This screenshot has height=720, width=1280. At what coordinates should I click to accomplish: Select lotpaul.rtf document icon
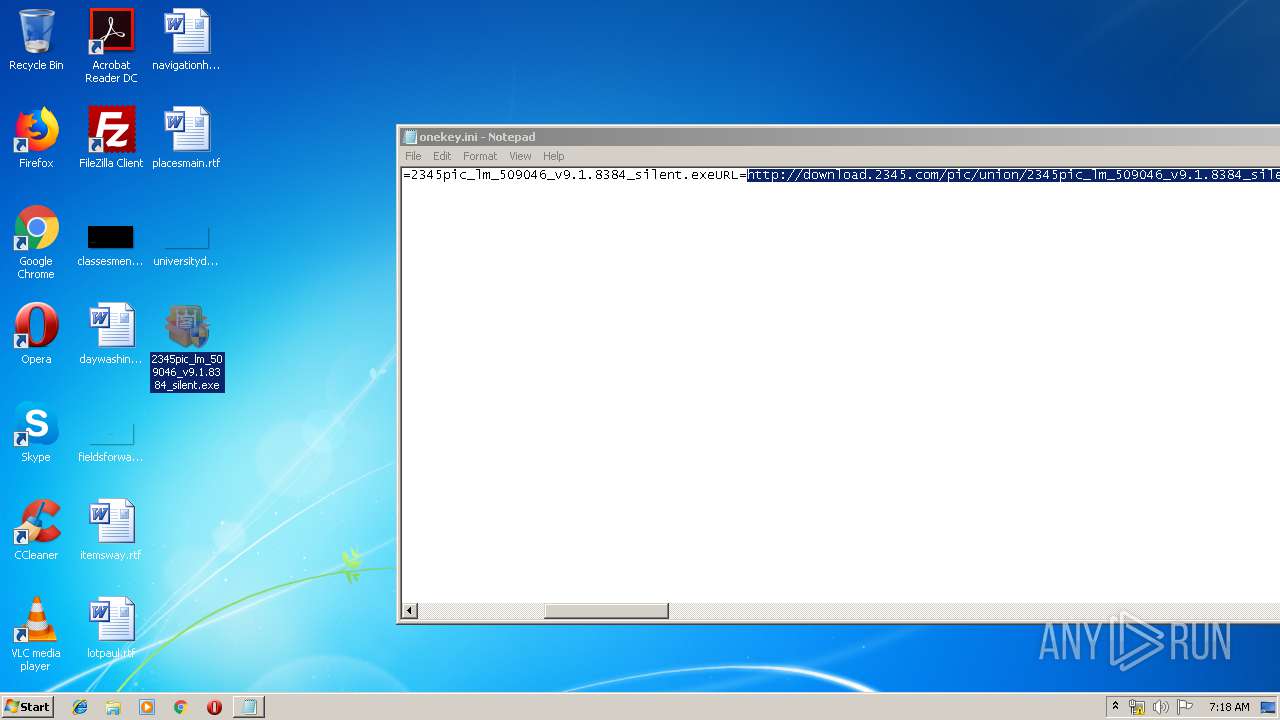[x=111, y=628]
